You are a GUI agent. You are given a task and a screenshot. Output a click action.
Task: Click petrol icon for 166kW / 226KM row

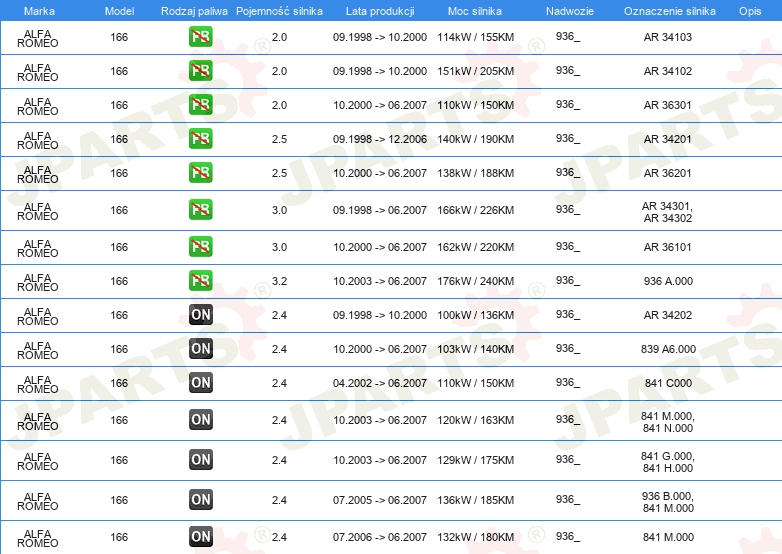tap(200, 210)
